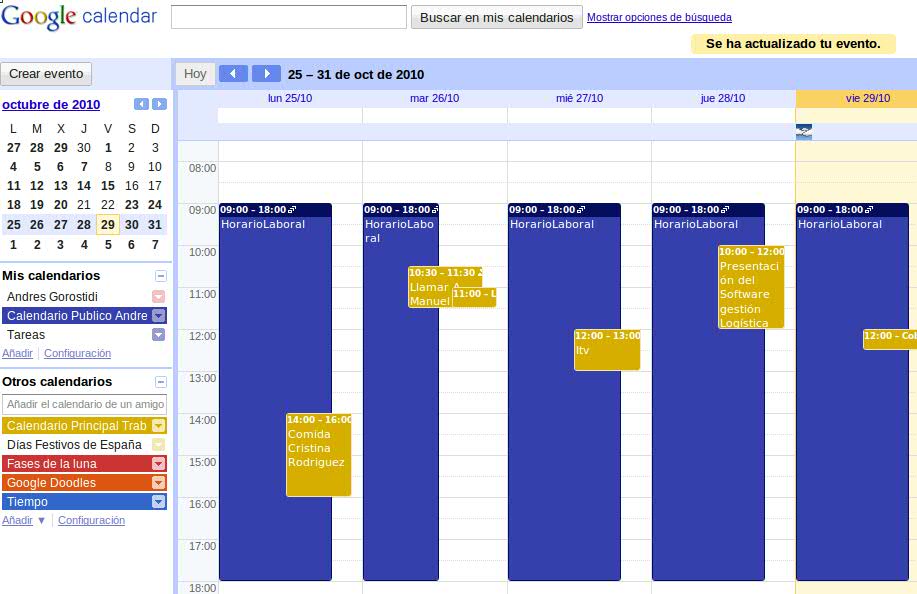Open Mostrar opciones de búsqueda link

(659, 18)
